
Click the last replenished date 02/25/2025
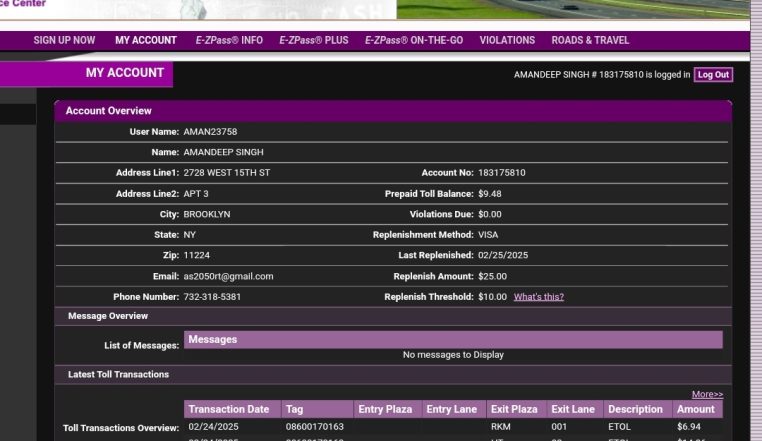coord(503,255)
